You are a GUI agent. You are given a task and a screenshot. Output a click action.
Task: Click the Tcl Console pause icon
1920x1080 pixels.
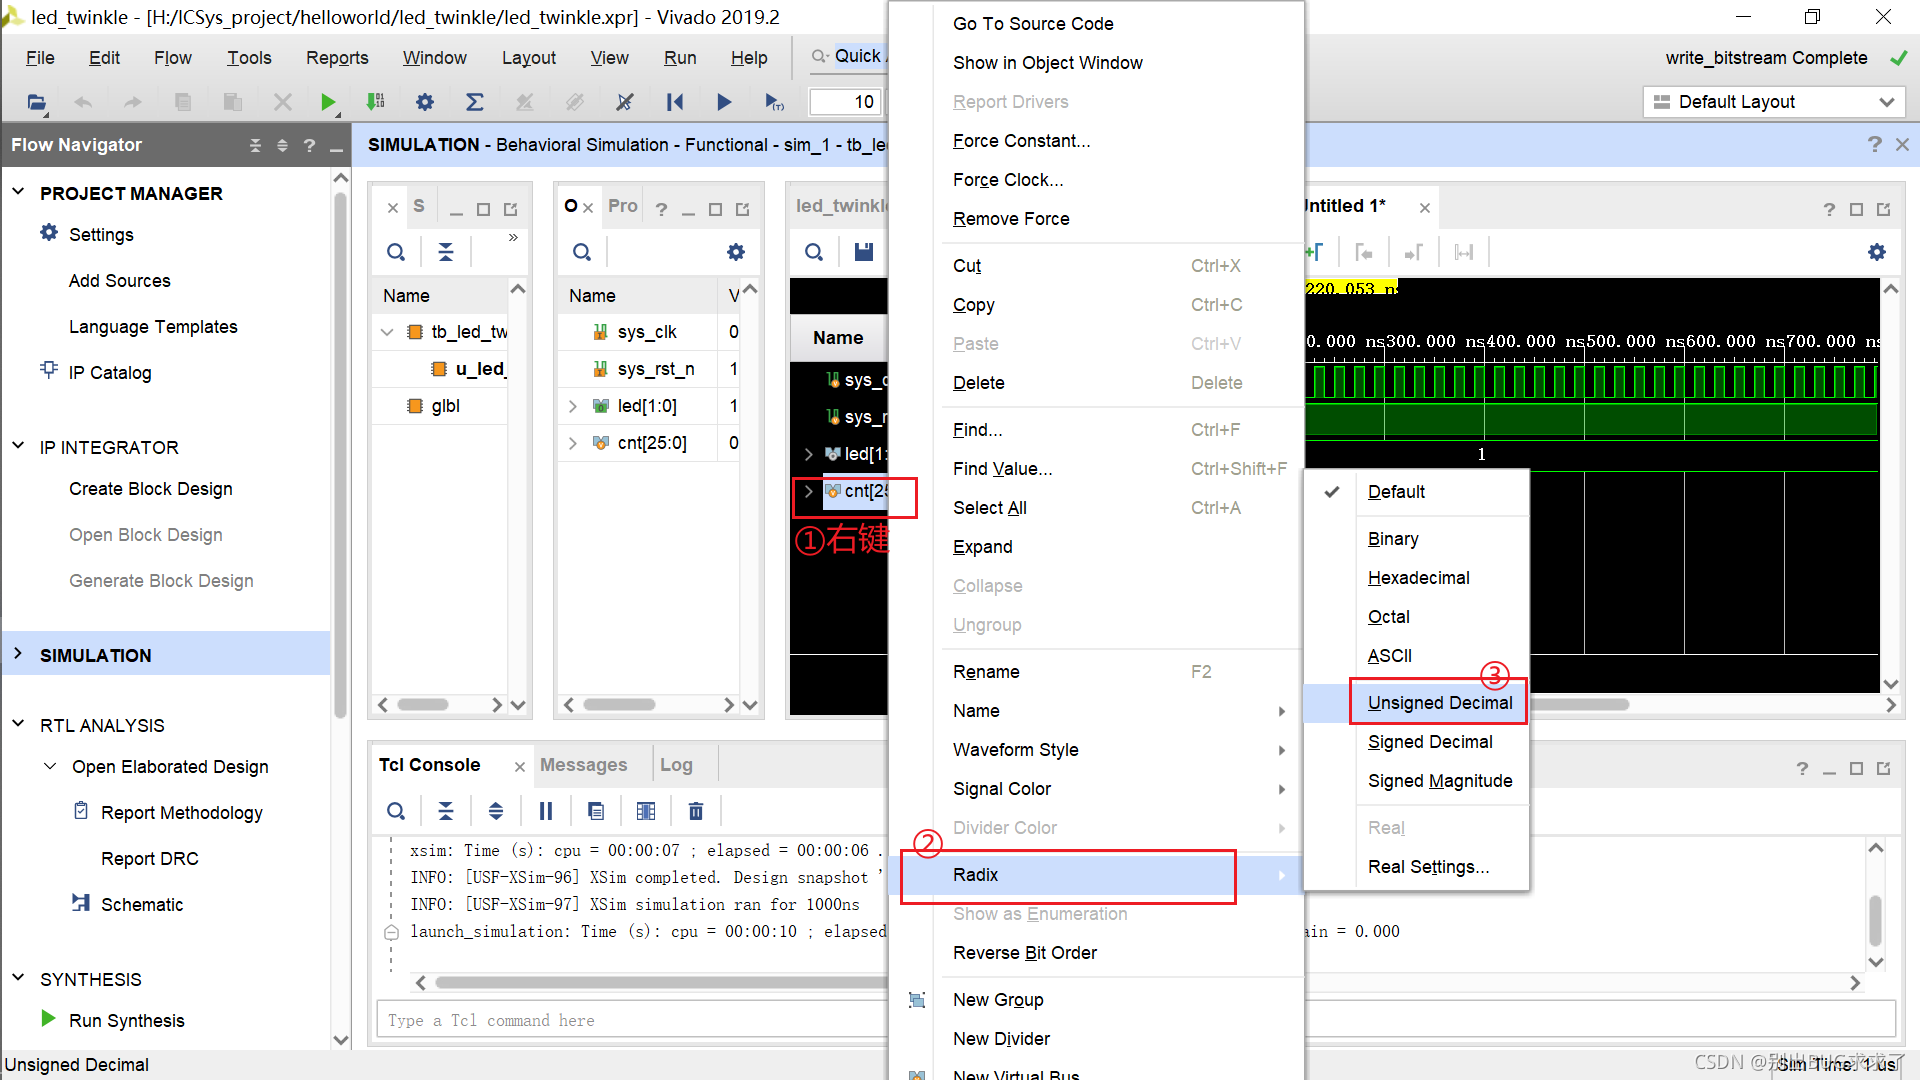pyautogui.click(x=546, y=811)
